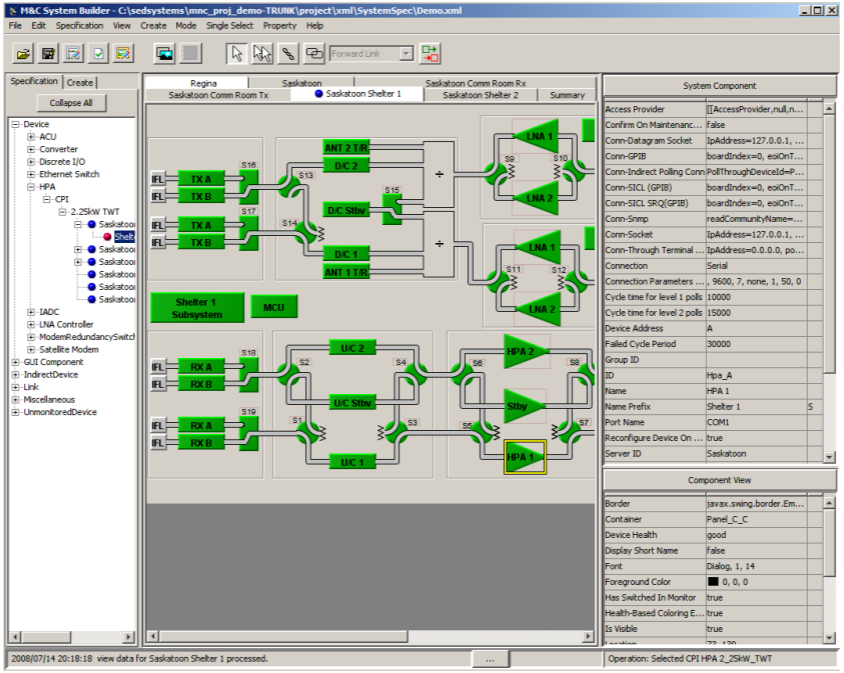Viewport: 844px width, 673px height.
Task: Select the LNA Controller tree item
Action: point(66,324)
